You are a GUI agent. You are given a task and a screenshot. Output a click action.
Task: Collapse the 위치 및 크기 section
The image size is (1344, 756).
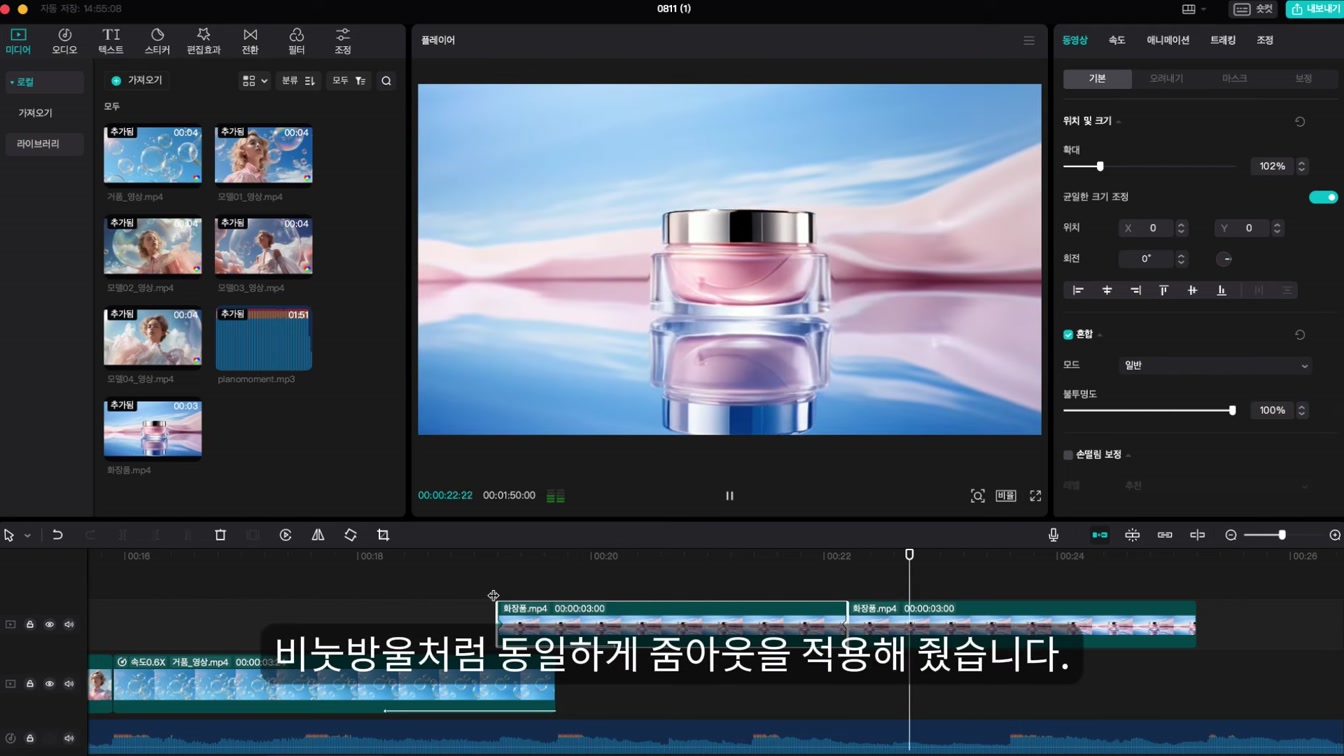[1118, 122]
